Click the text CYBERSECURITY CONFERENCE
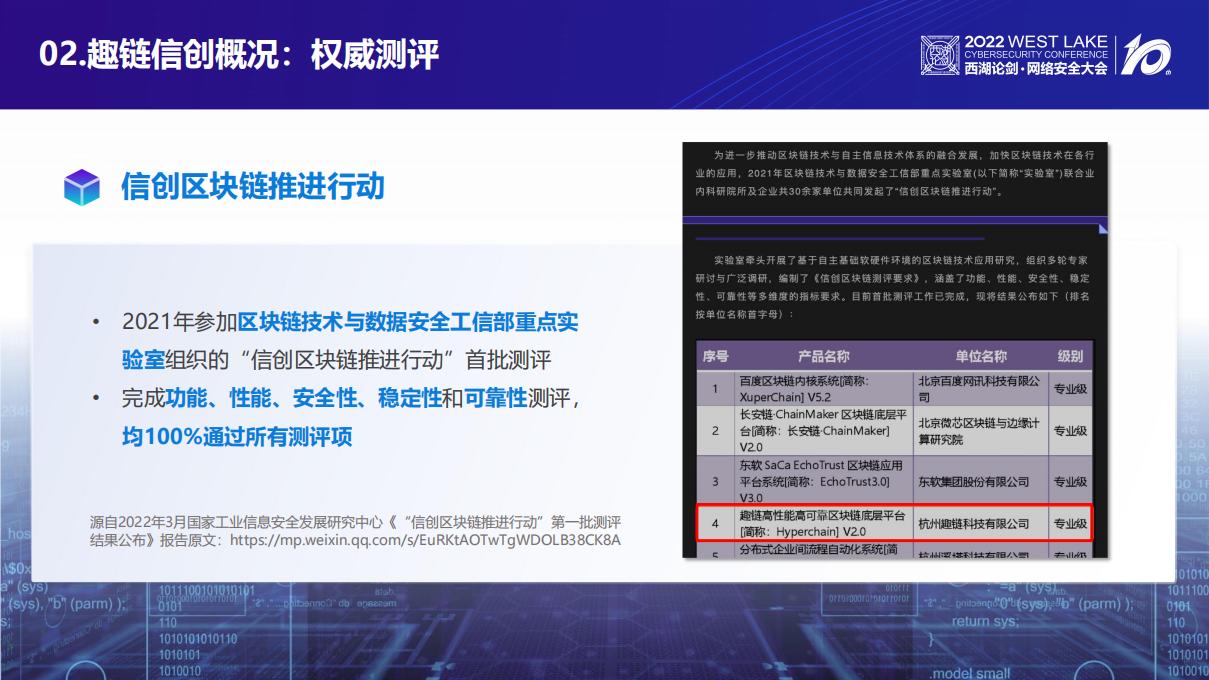The width and height of the screenshot is (1209, 680). click(1036, 55)
